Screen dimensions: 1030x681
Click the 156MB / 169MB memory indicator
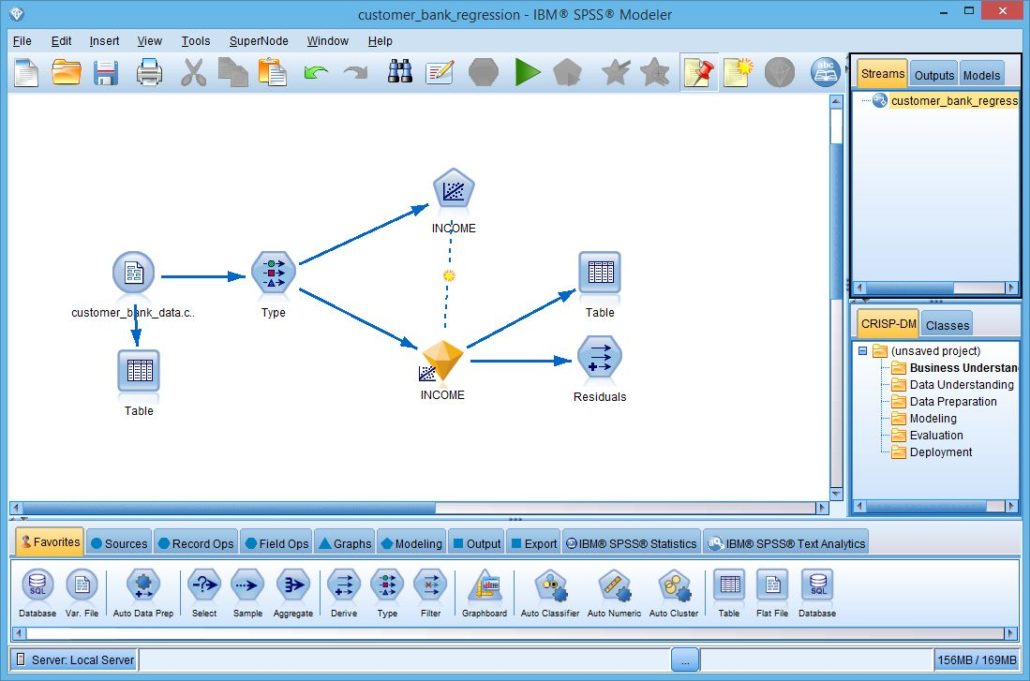[x=976, y=660]
